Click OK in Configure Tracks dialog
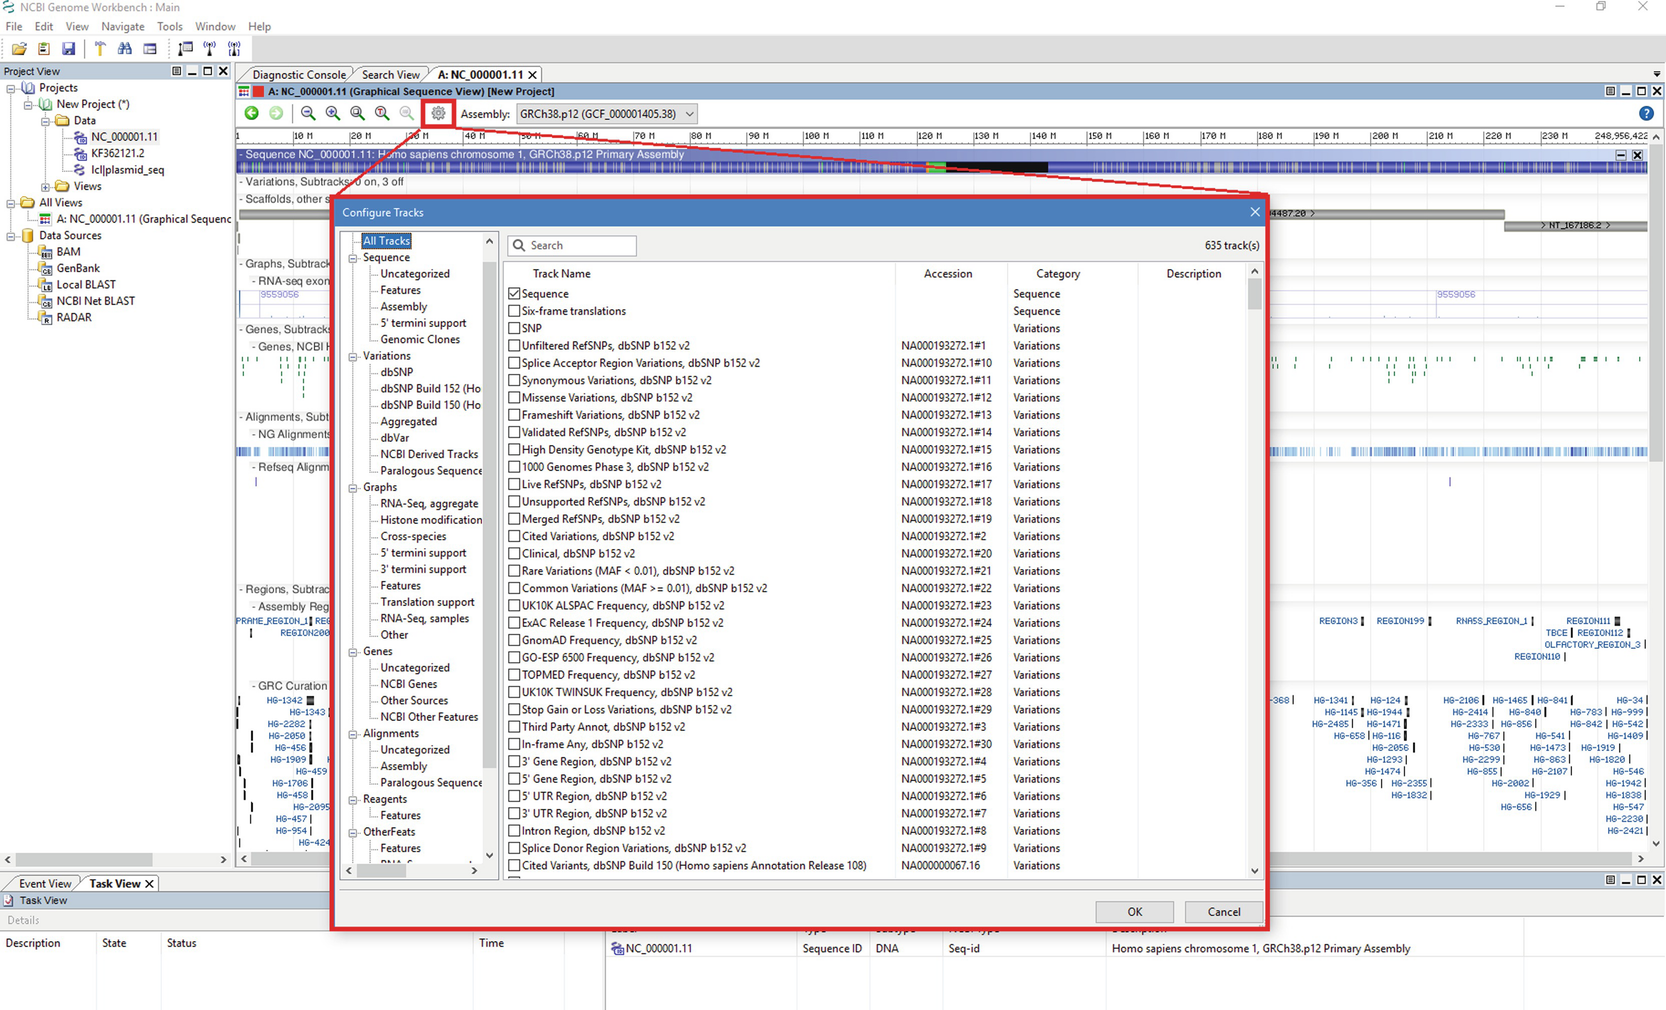 click(x=1135, y=912)
